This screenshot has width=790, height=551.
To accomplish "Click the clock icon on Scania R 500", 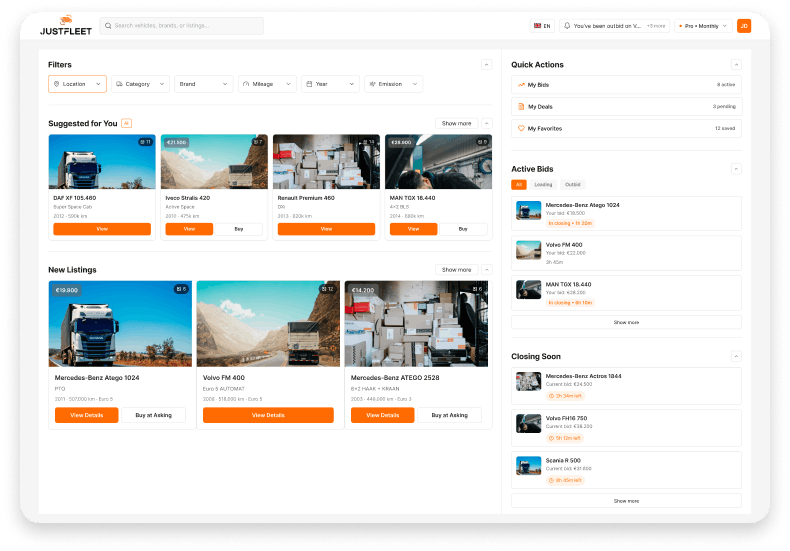I will pyautogui.click(x=551, y=480).
